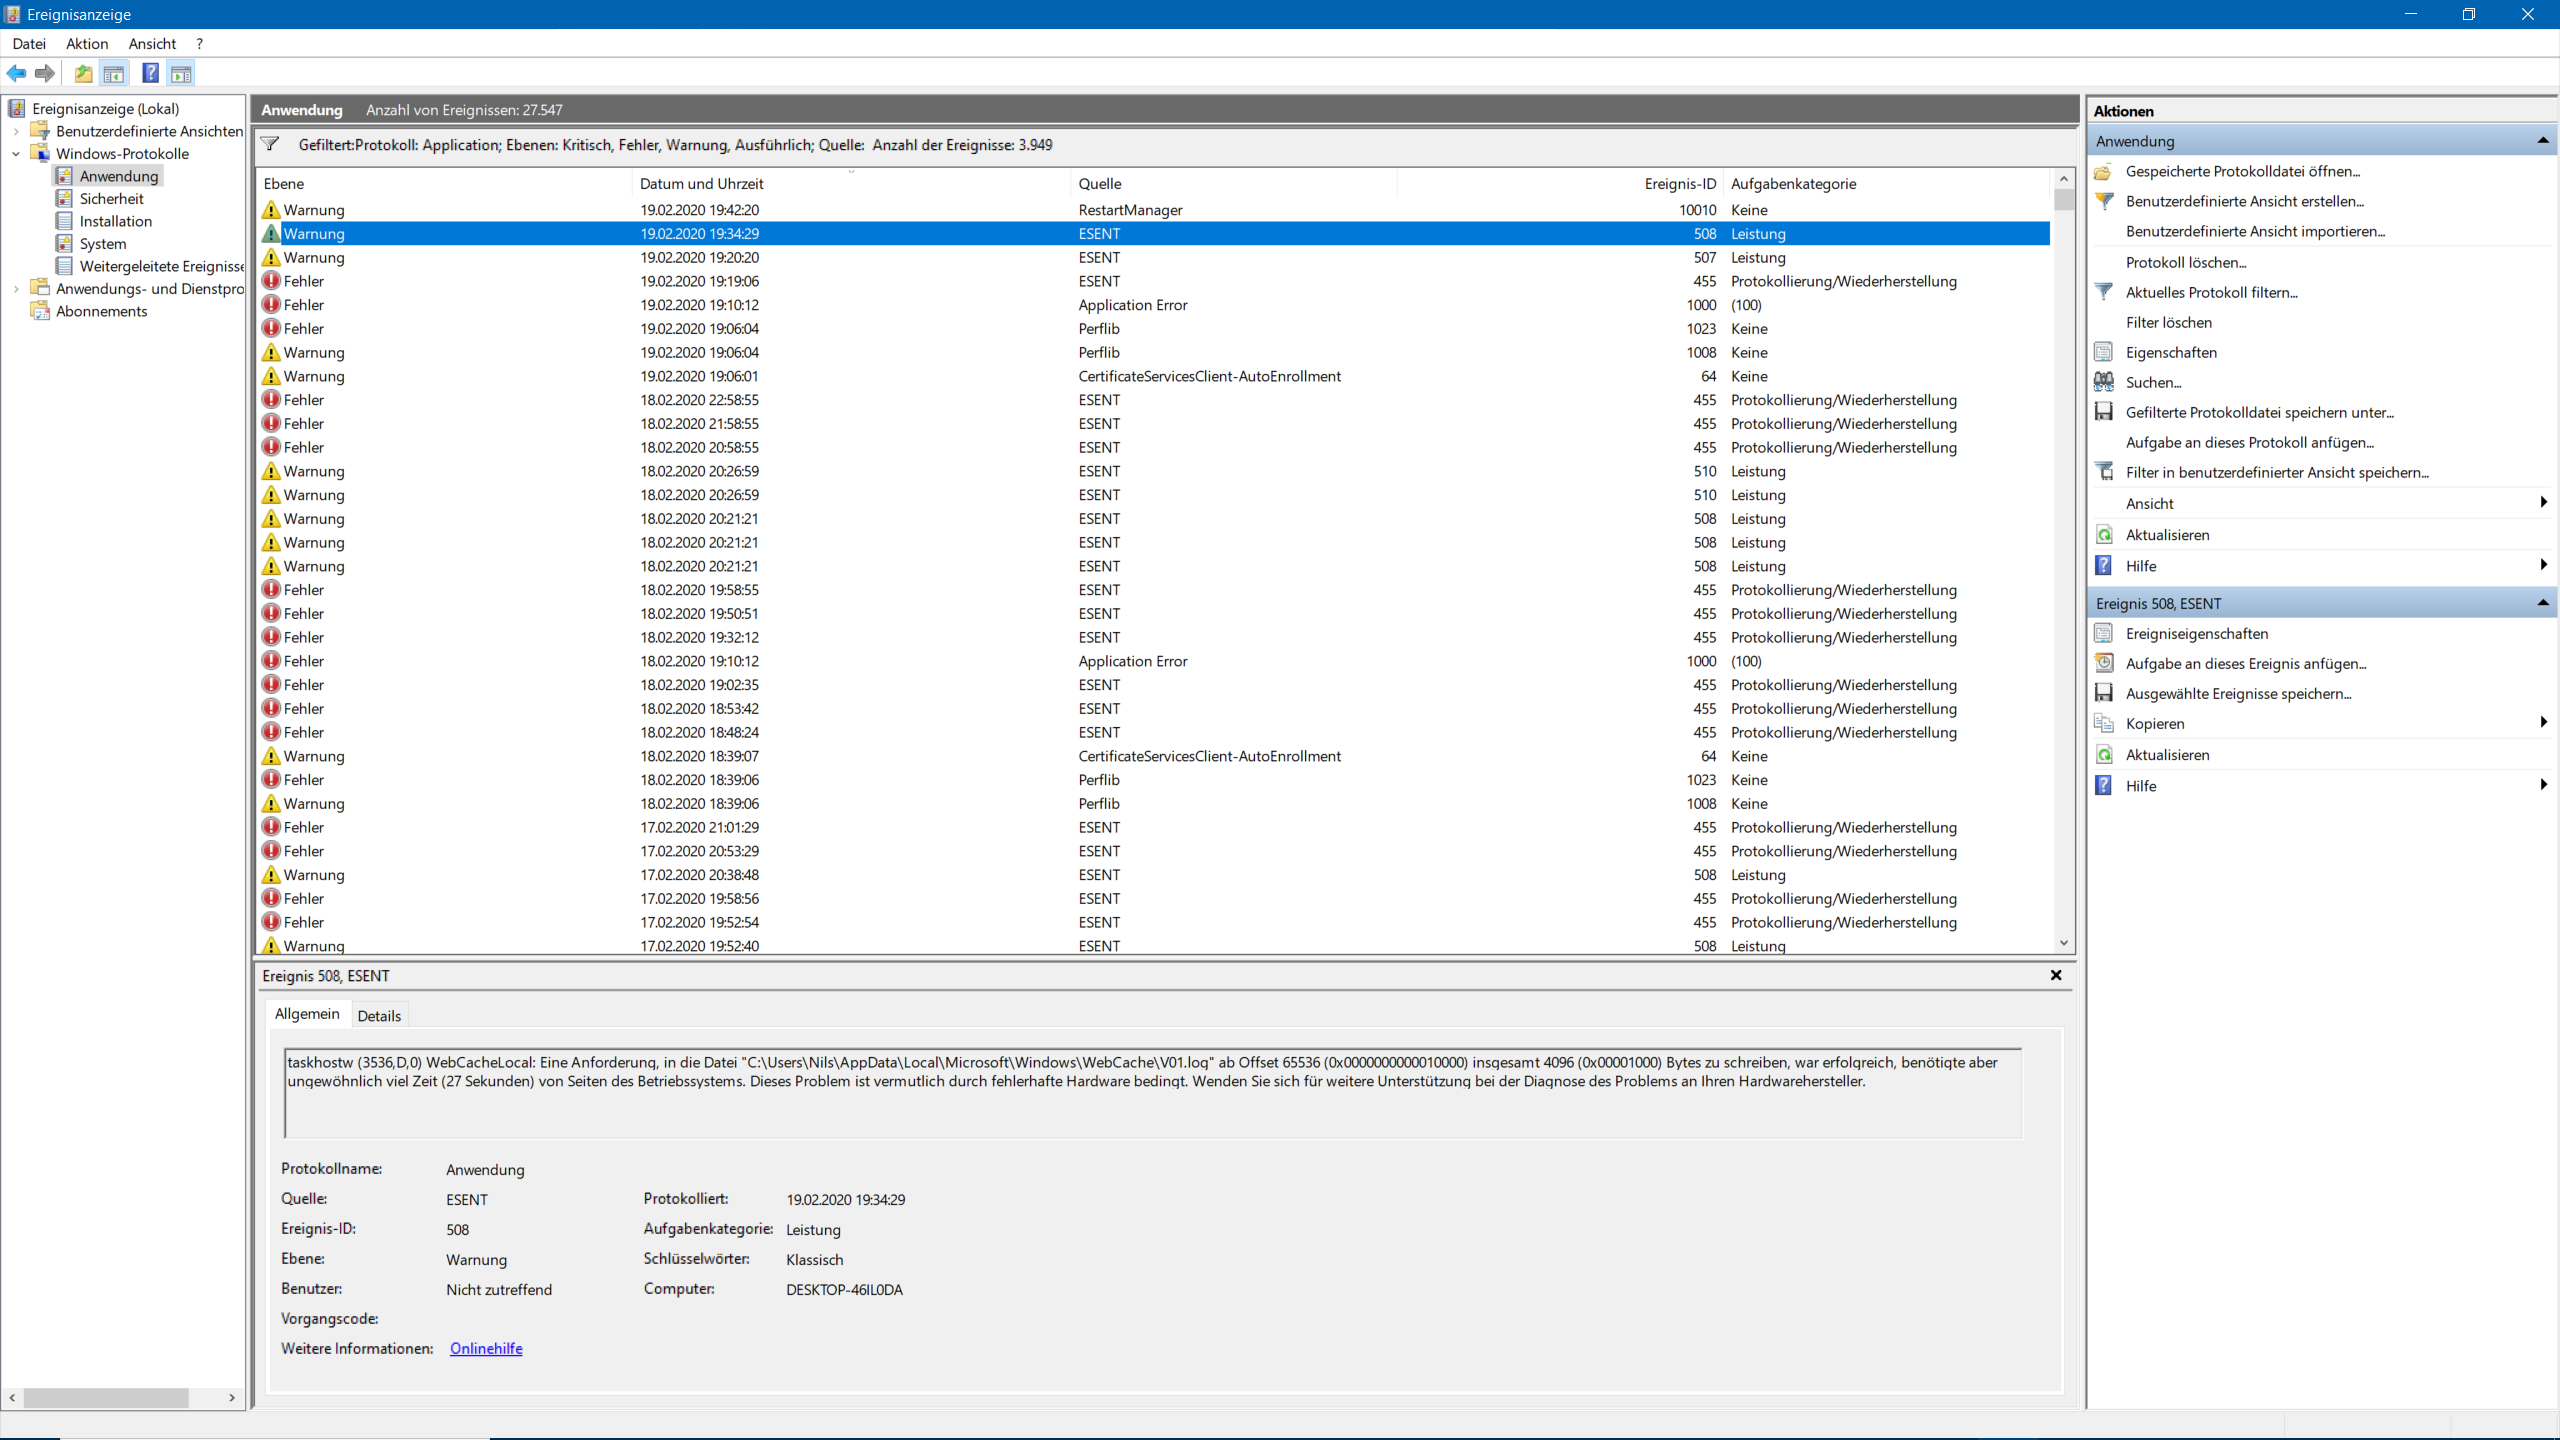Screen dimensions: 2560x1440
Task: Switch to the Details tab
Action: (x=379, y=1016)
